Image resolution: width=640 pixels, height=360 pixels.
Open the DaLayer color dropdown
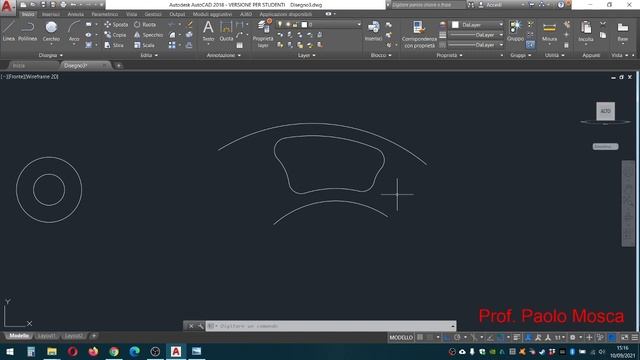tap(501, 25)
